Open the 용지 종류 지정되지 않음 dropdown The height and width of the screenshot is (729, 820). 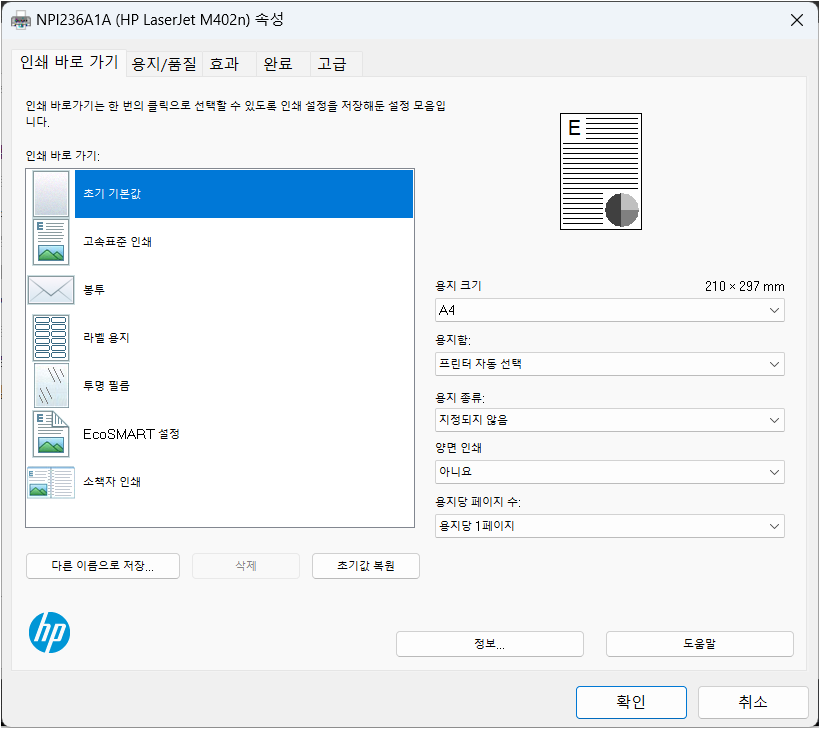[609, 420]
